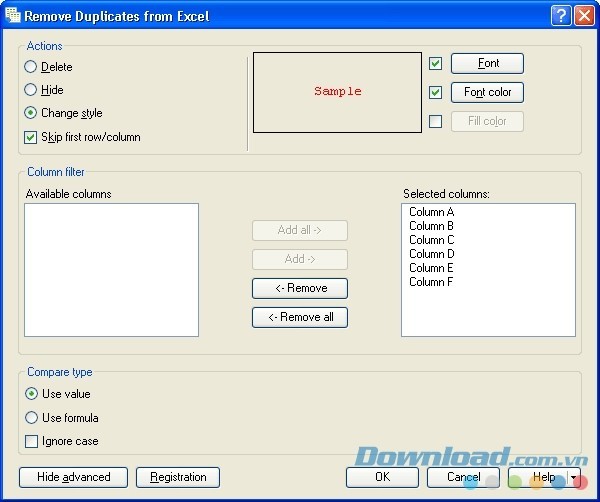Click the Hide advanced button
This screenshot has height=502, width=600.
tap(73, 477)
